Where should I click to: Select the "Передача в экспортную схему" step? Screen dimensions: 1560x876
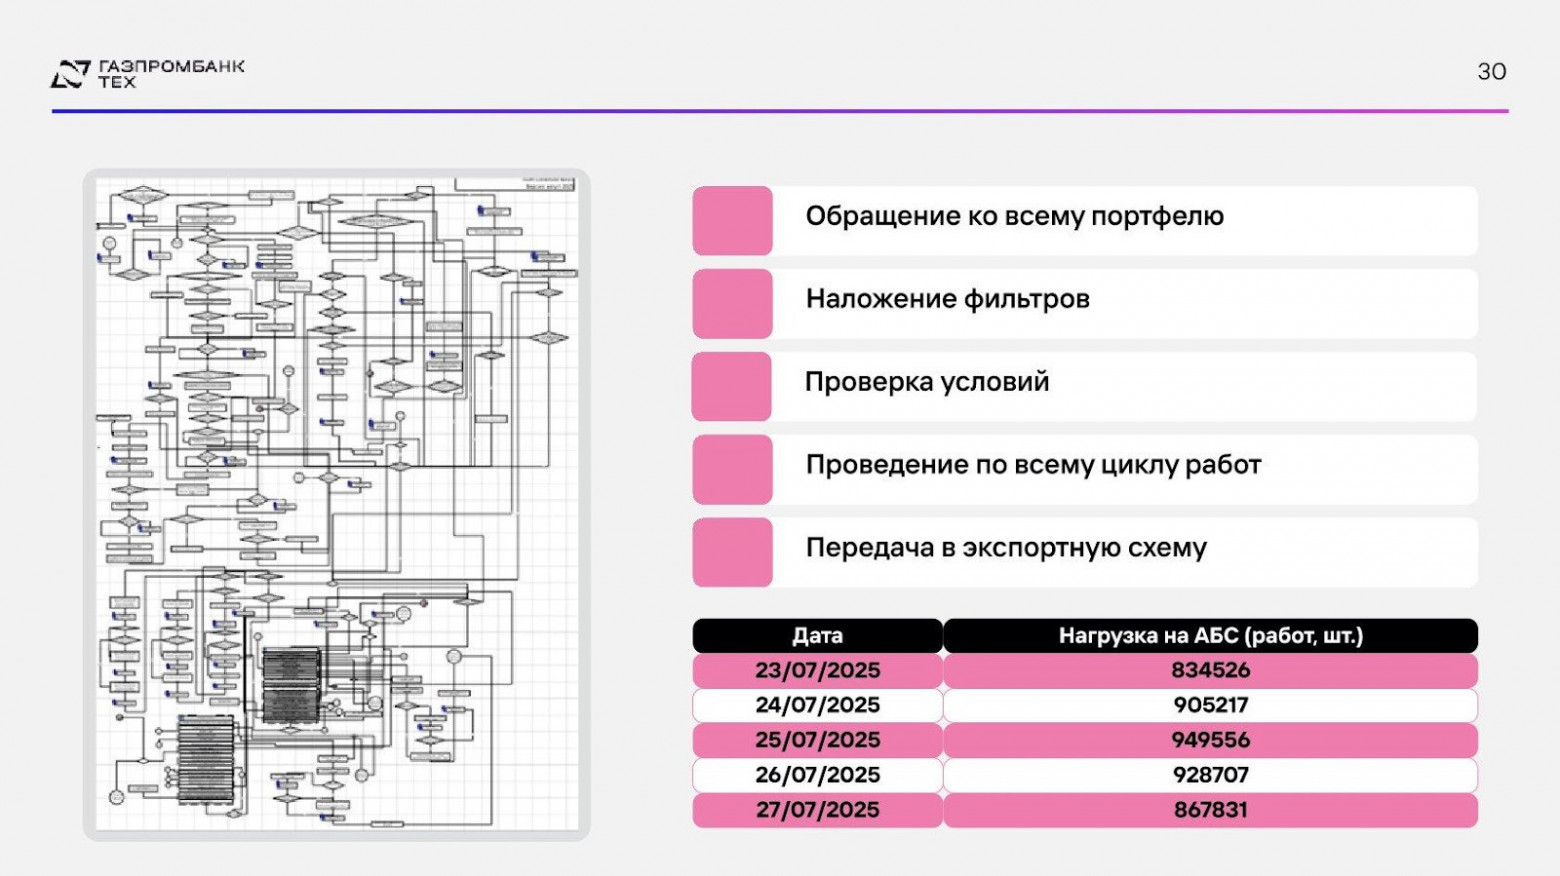[1008, 547]
